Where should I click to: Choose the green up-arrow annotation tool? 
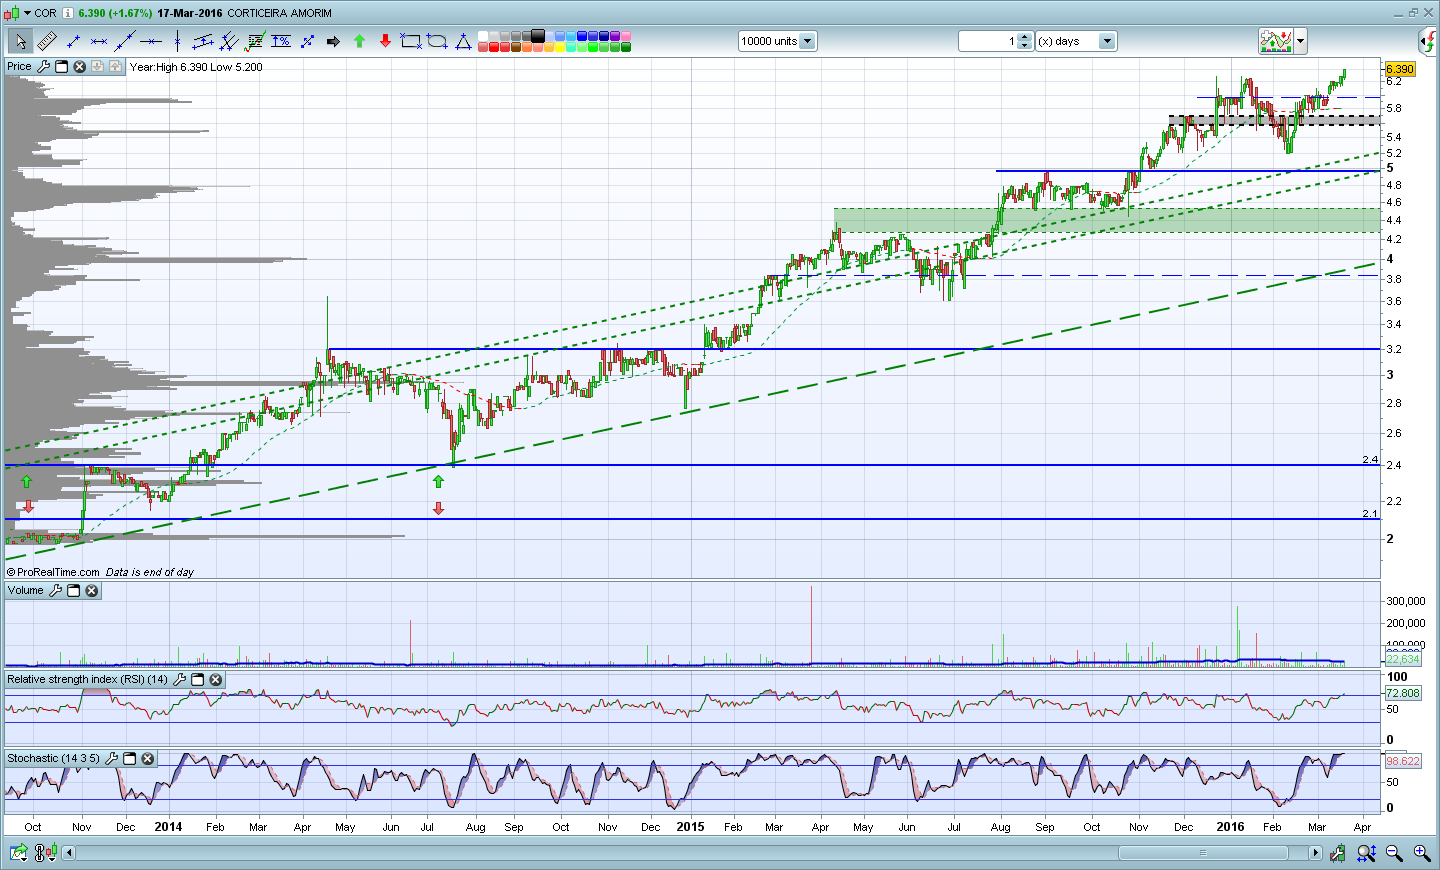pos(359,41)
